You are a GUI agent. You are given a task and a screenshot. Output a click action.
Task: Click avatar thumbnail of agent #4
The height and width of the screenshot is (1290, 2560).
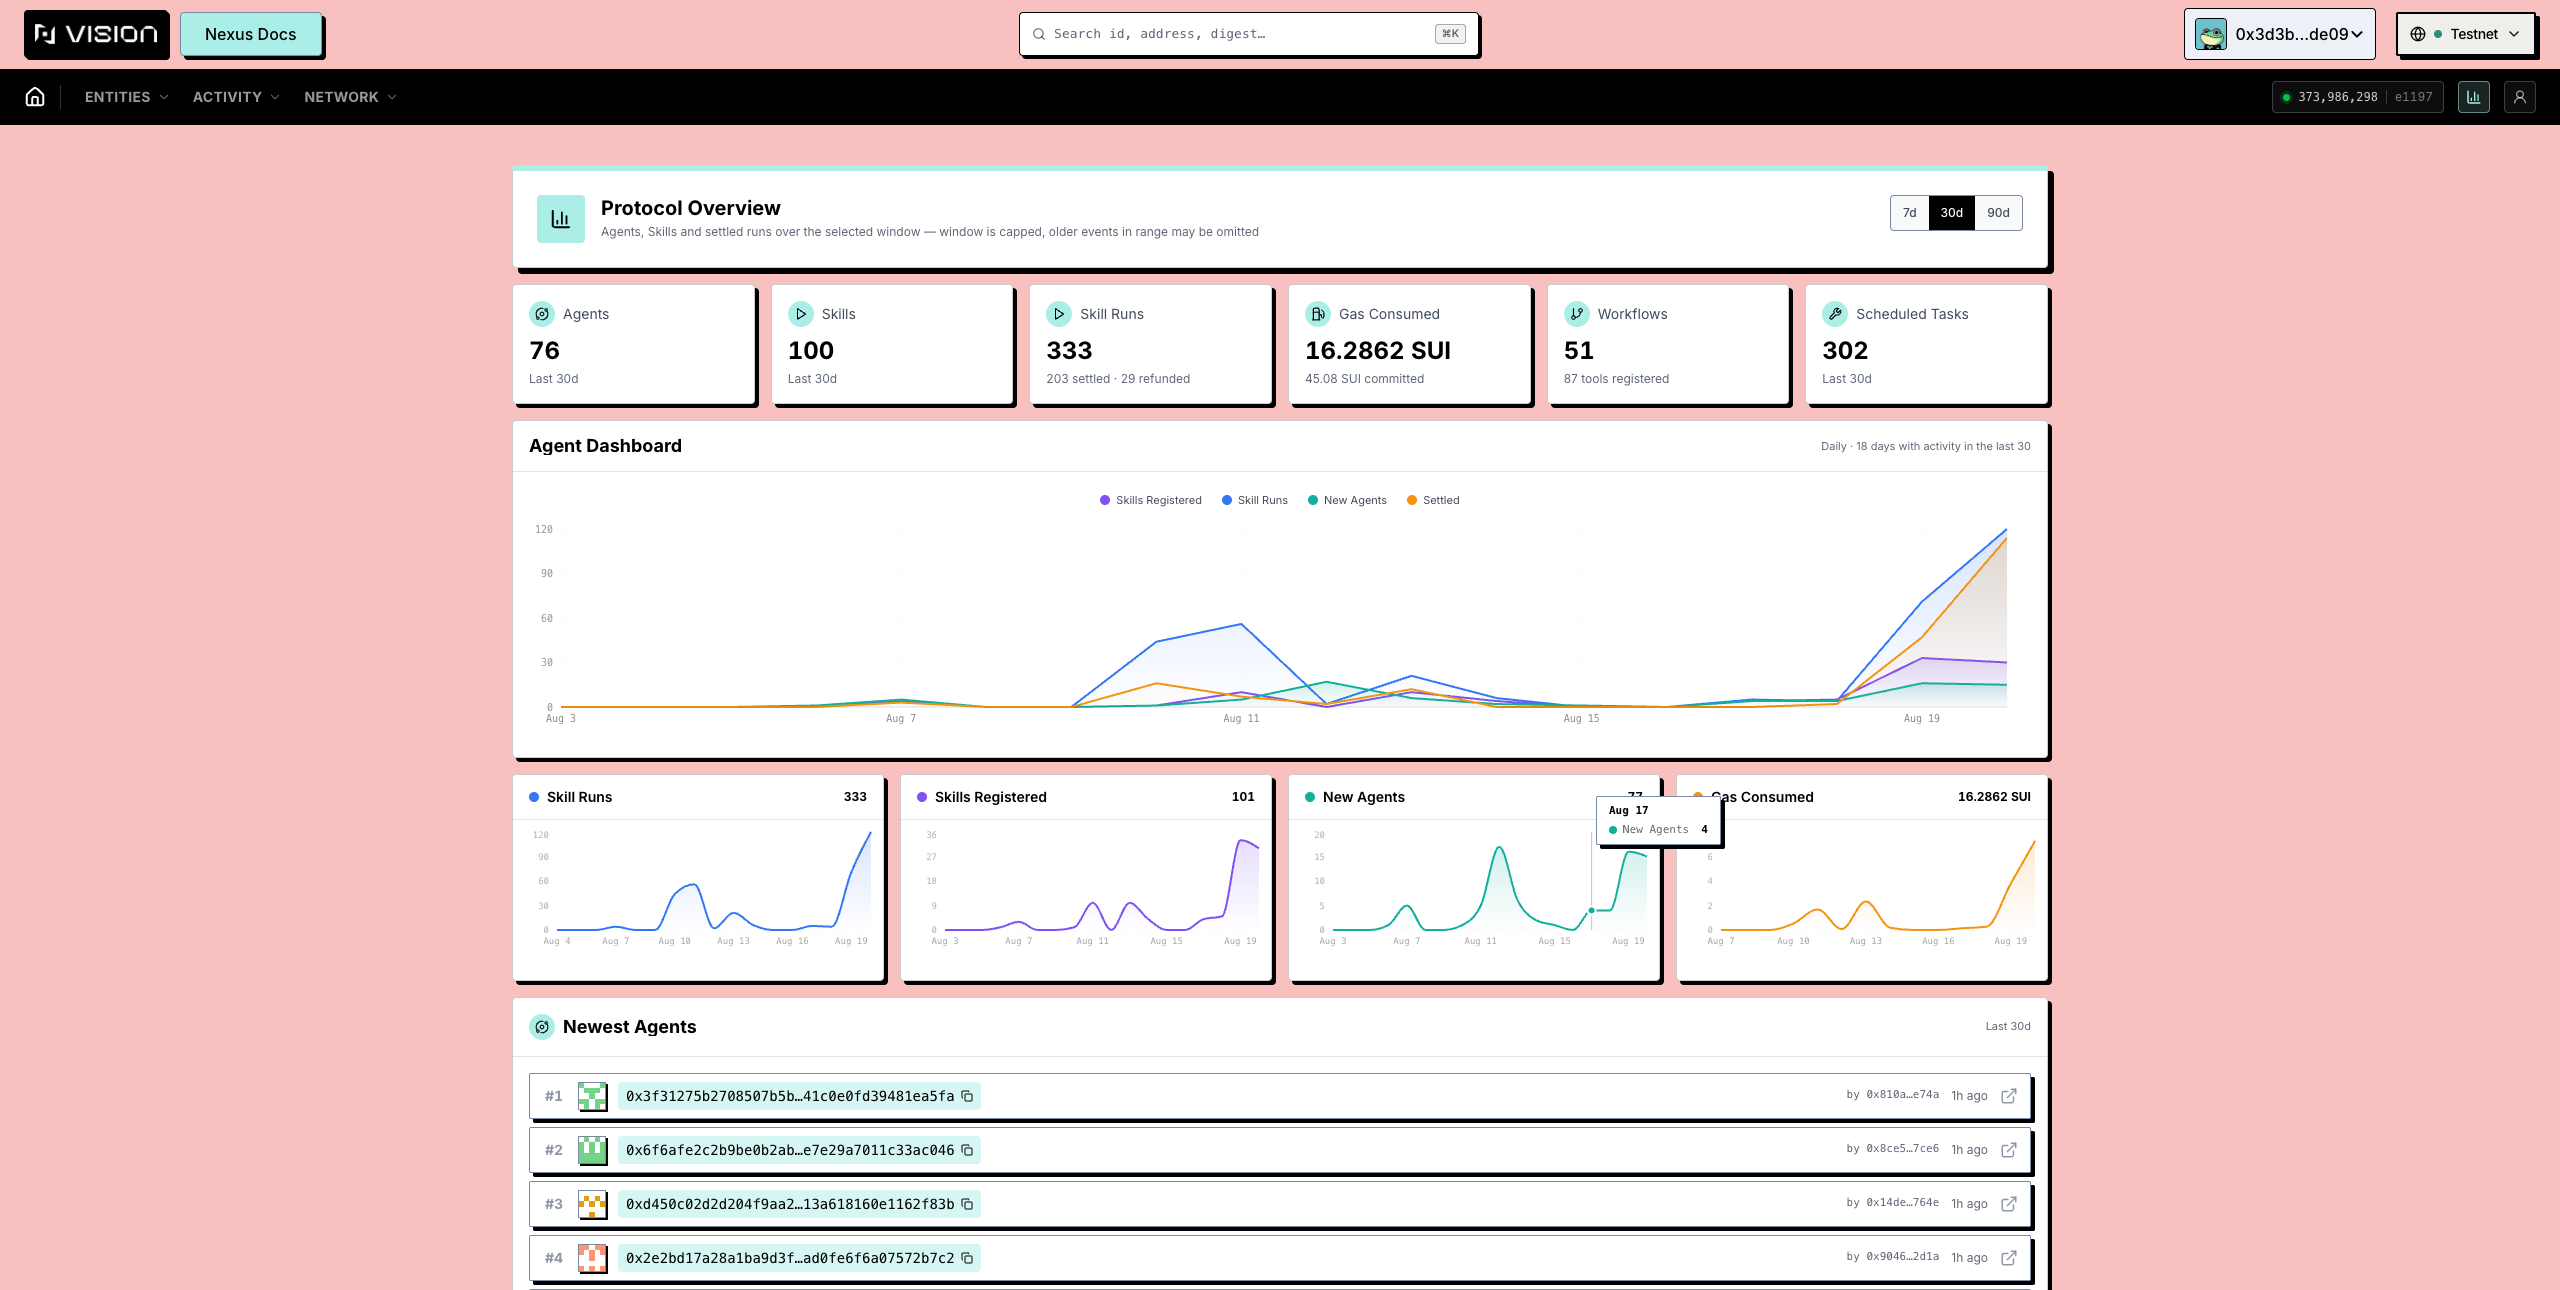click(x=593, y=1258)
